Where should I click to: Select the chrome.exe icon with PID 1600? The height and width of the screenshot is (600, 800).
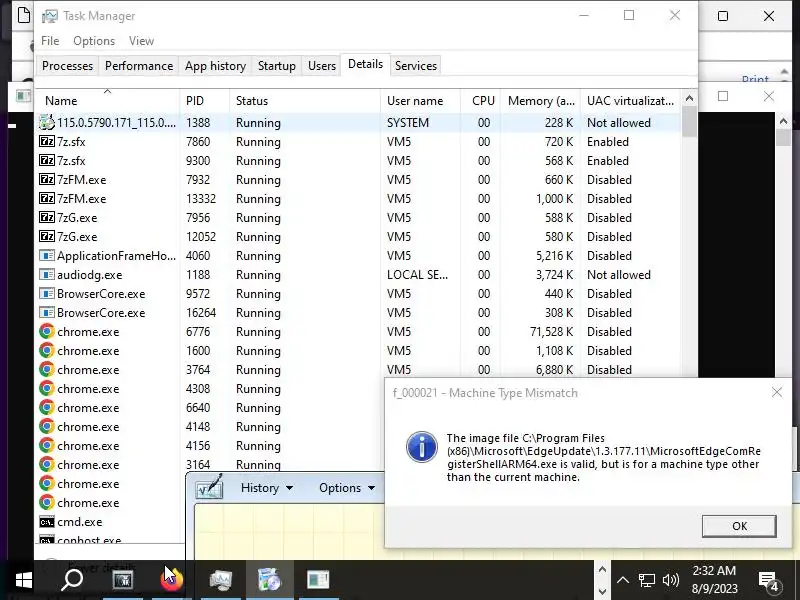tap(47, 351)
